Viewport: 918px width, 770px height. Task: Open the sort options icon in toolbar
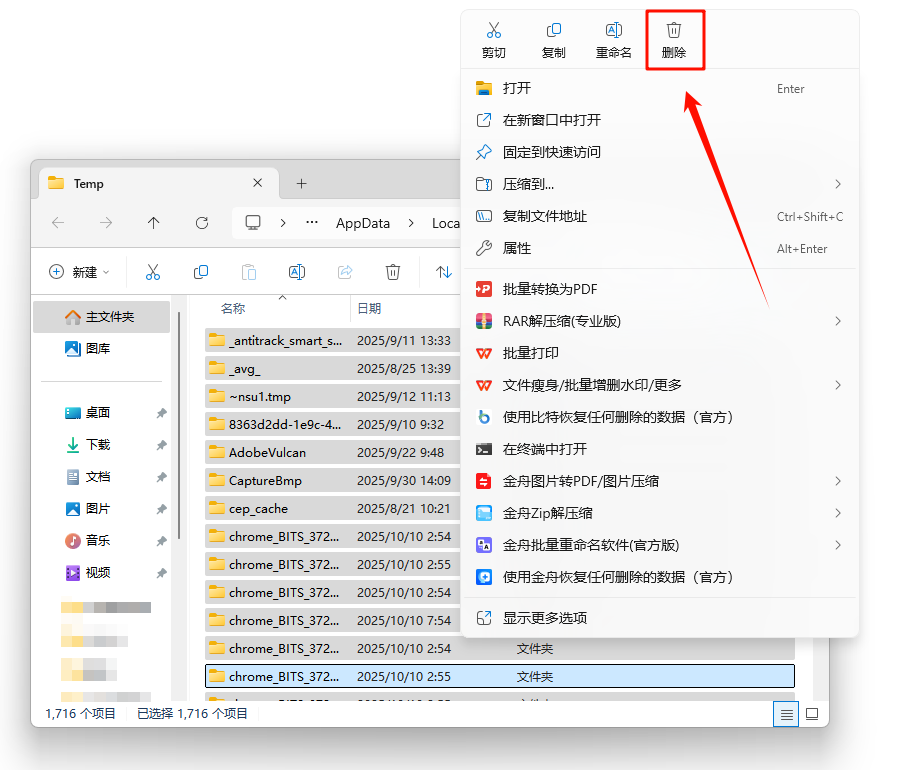pos(443,272)
